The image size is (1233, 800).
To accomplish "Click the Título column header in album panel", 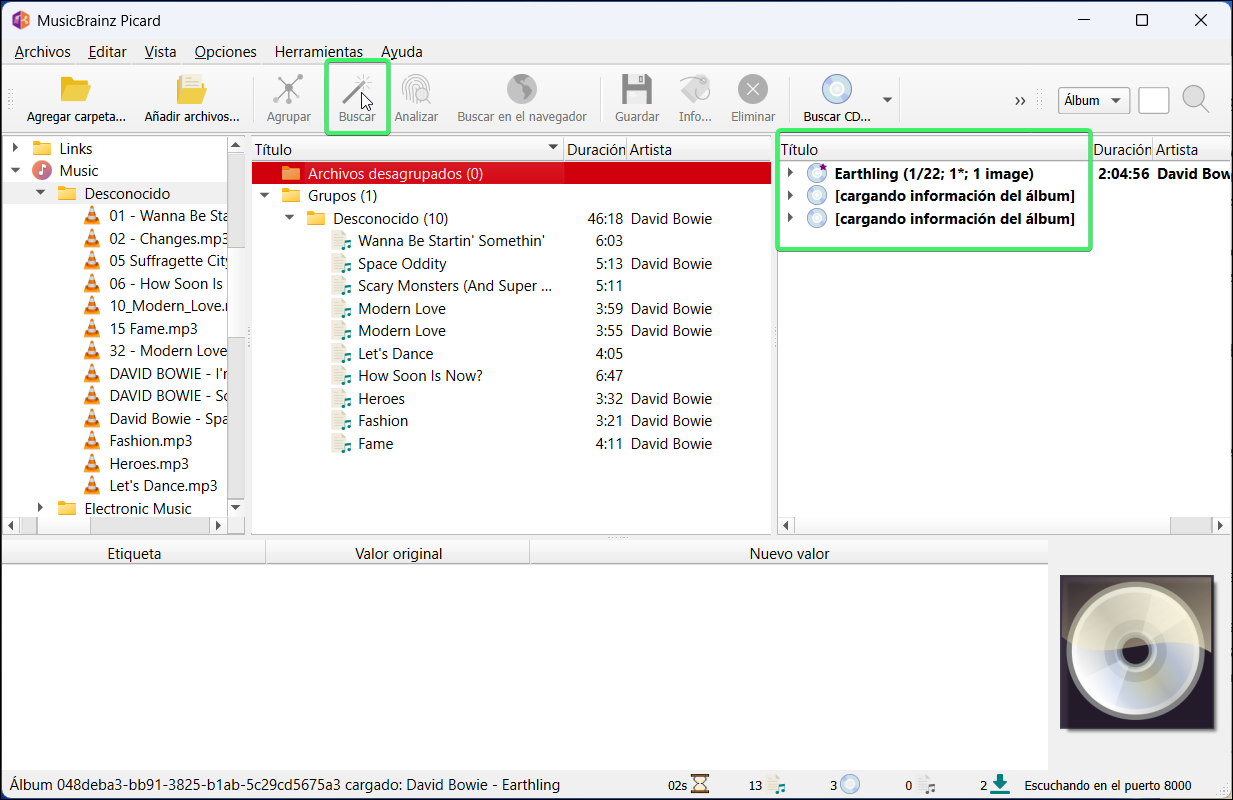I will pos(934,149).
